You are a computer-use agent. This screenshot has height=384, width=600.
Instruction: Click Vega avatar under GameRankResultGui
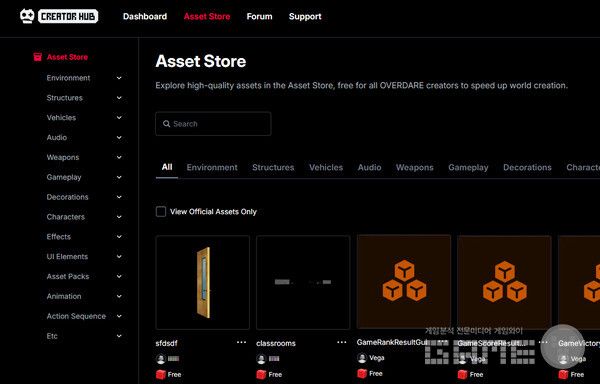tap(362, 358)
